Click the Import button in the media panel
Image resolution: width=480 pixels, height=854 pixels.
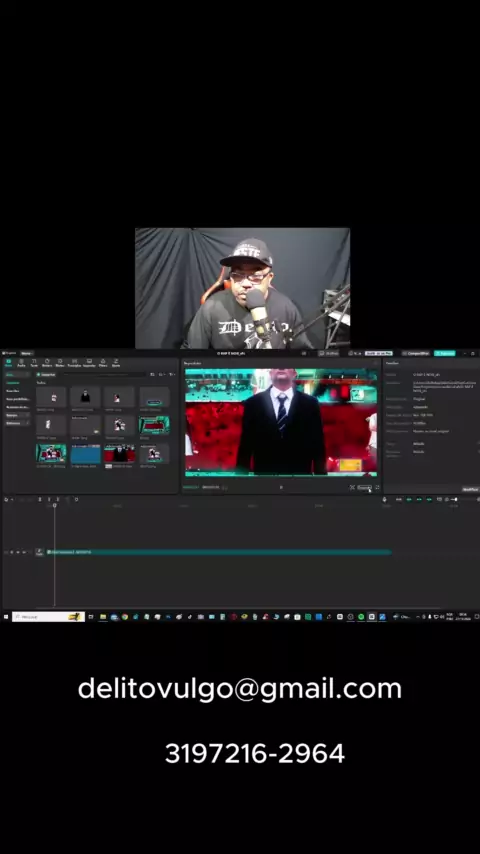click(46, 375)
